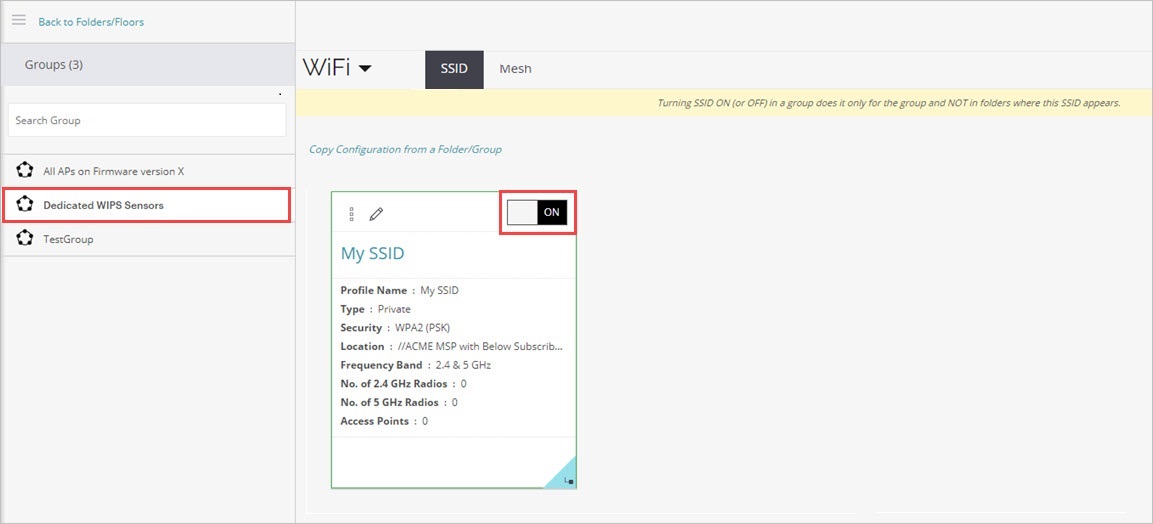1153x524 pixels.
Task: Click Copy Configuration from a Folder/Group link
Action: click(405, 149)
